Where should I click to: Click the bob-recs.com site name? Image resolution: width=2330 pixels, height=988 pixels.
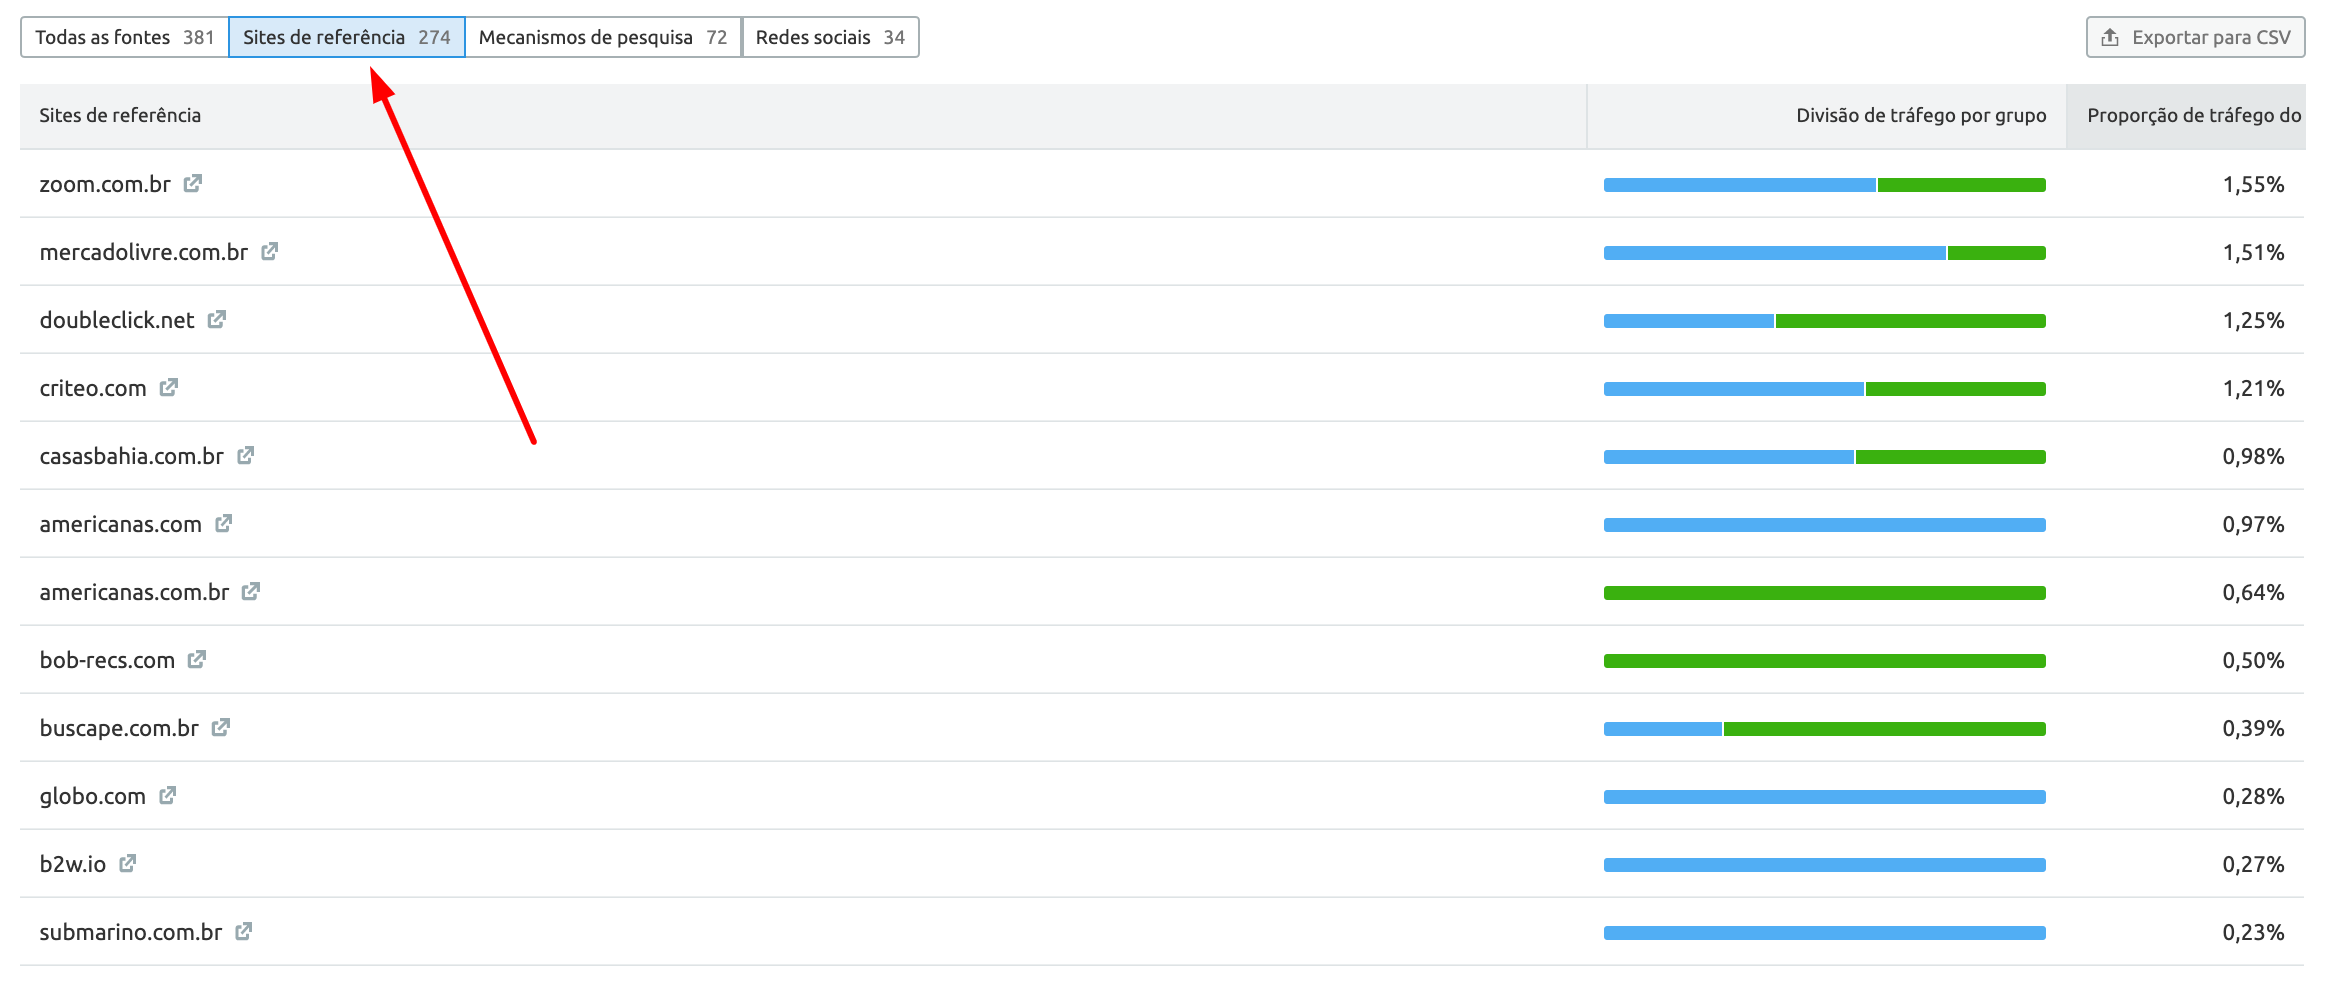107,660
